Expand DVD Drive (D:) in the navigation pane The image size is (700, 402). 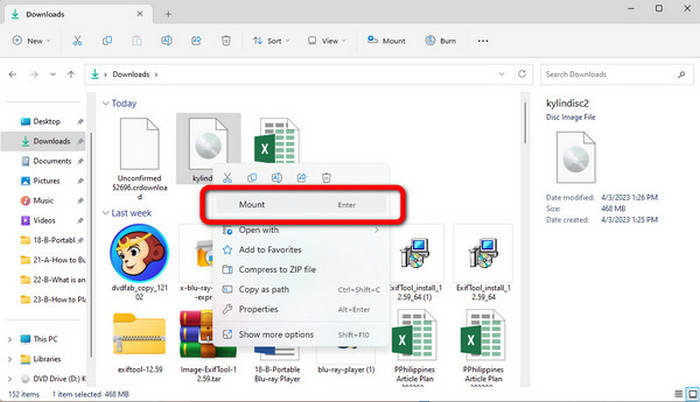pyautogui.click(x=9, y=379)
